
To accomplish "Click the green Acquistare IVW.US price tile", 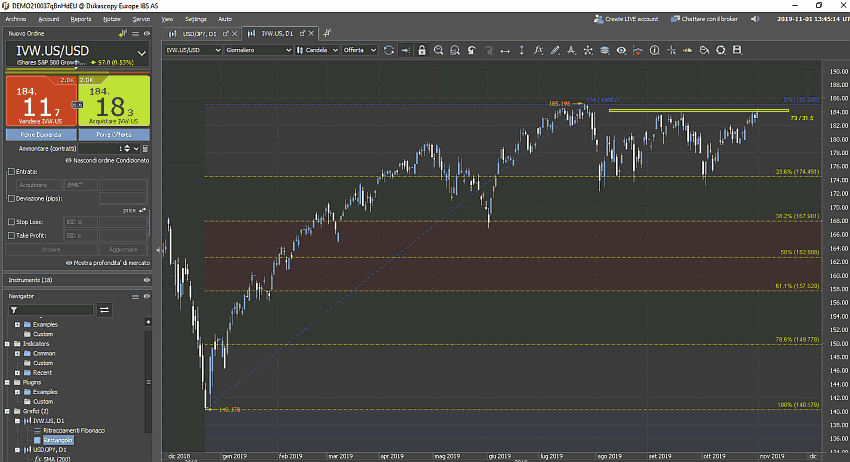I will coord(114,100).
